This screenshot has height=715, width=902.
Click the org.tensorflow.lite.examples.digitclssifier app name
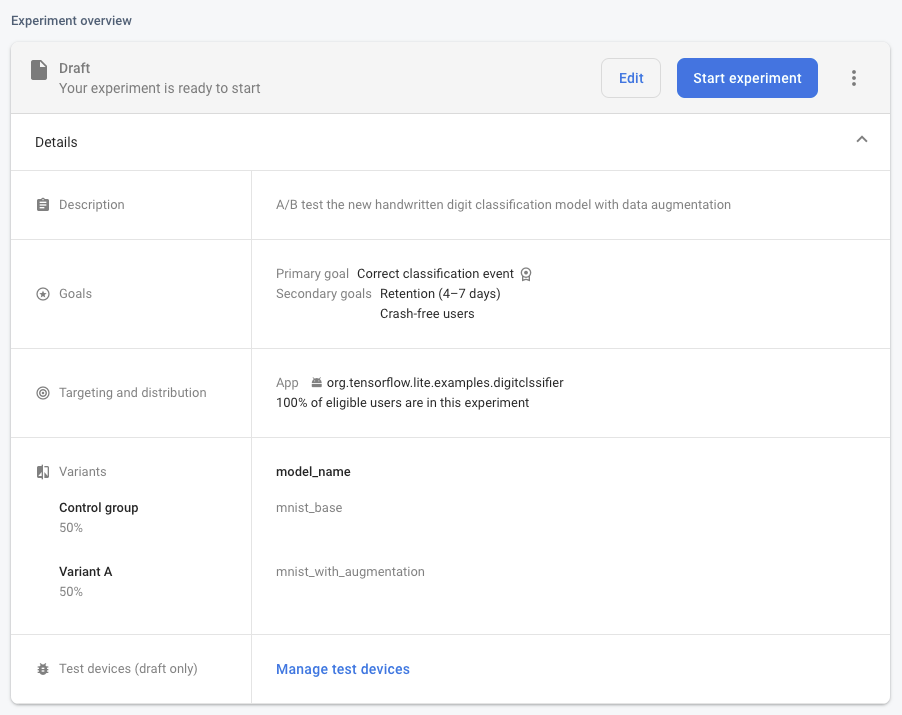[445, 383]
